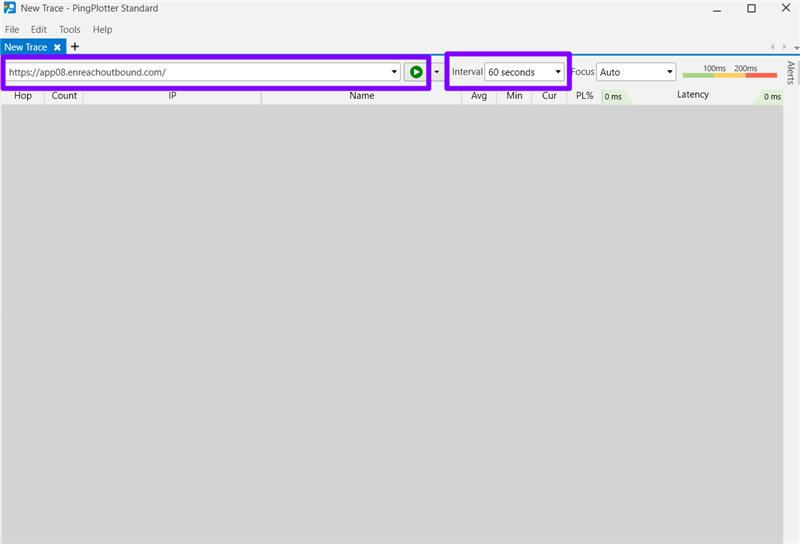Click the Avg column header
Screen dimensions: 800x544
click(x=479, y=95)
